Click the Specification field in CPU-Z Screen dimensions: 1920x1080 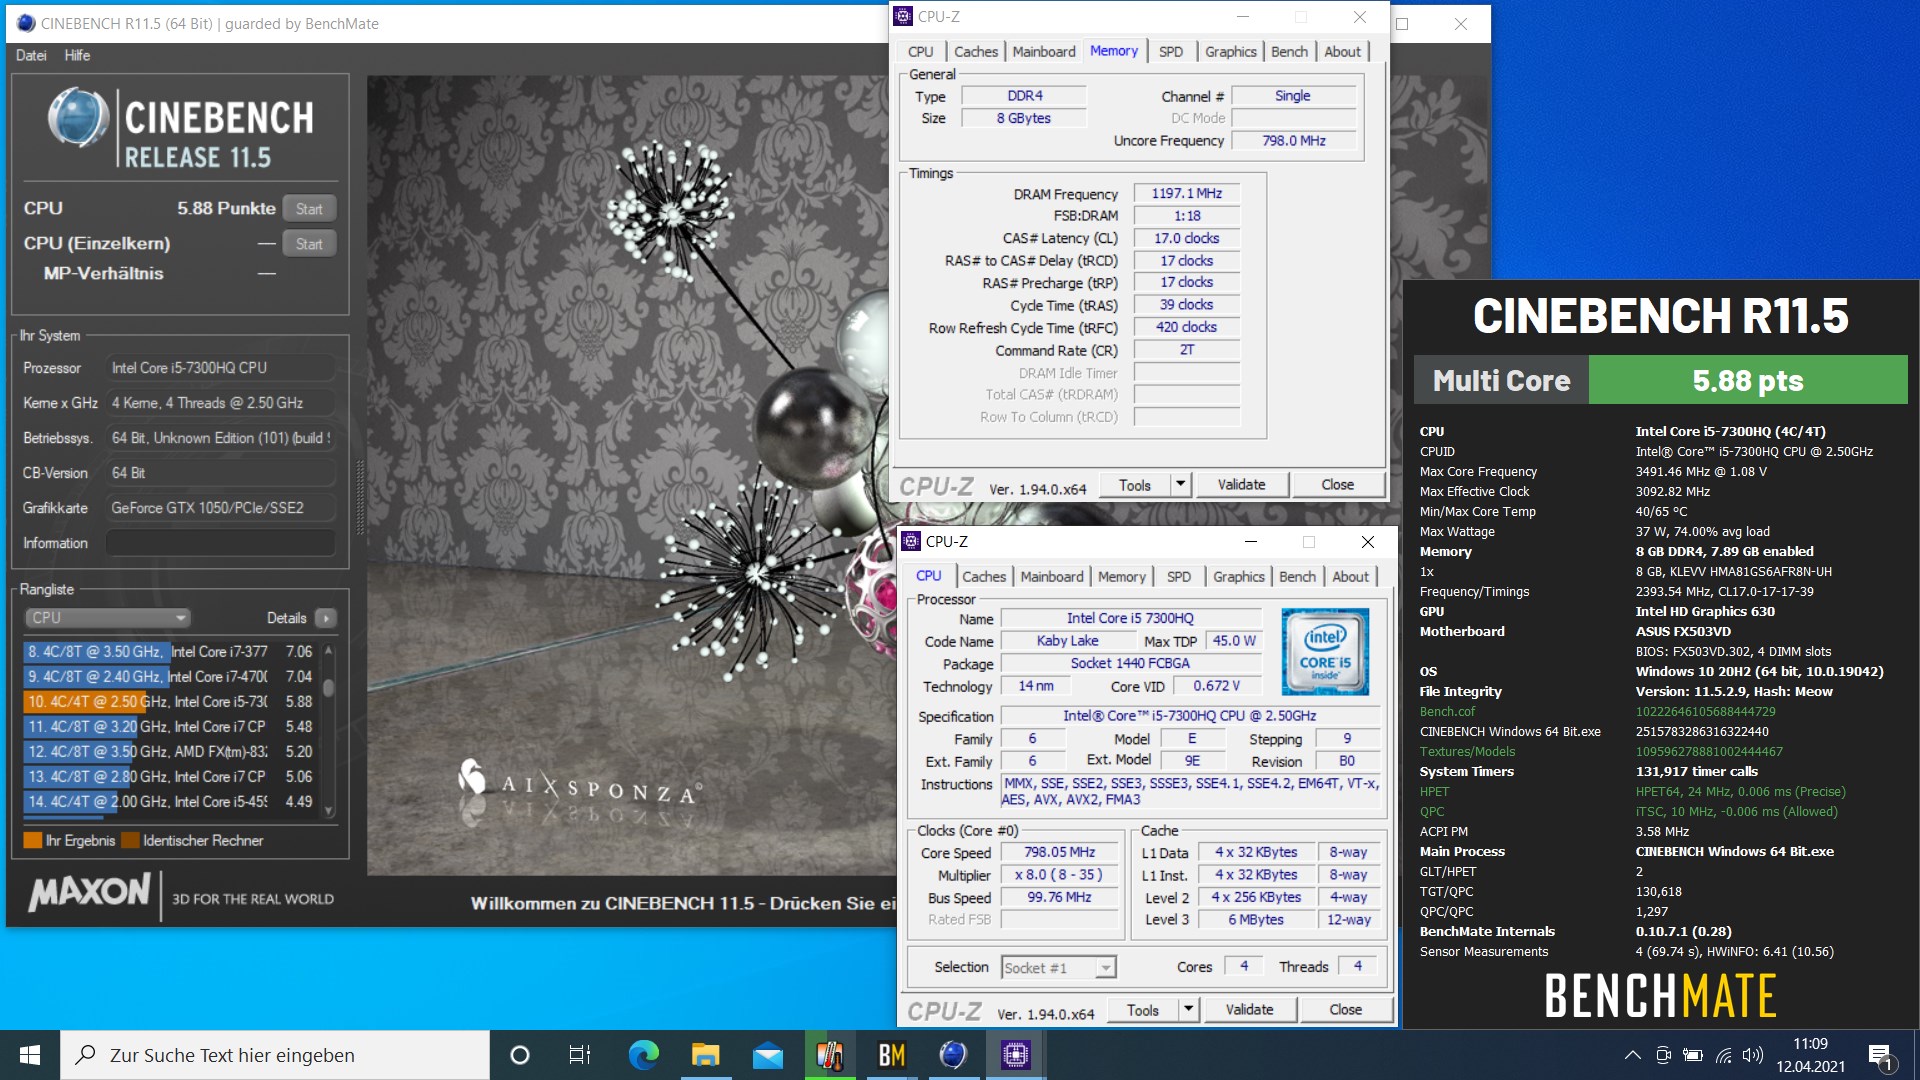click(1190, 716)
